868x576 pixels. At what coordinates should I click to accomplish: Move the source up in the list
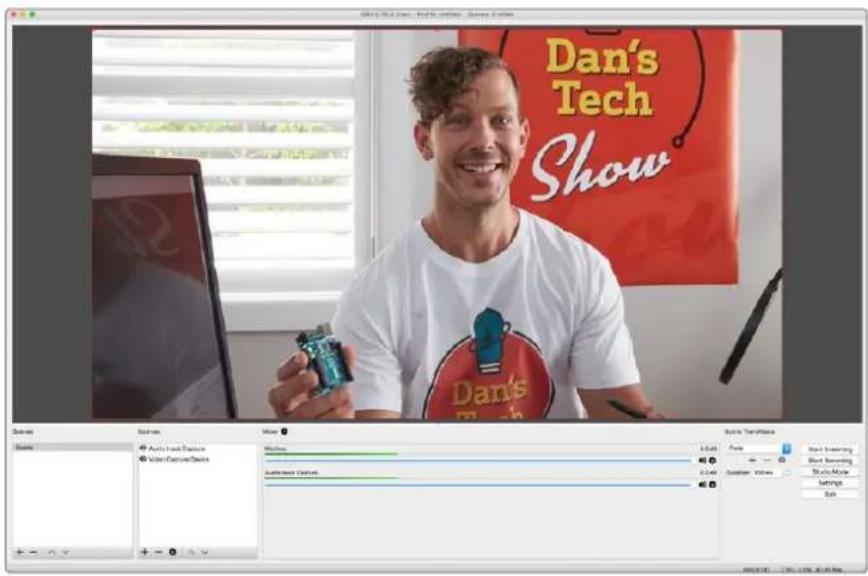pos(191,552)
